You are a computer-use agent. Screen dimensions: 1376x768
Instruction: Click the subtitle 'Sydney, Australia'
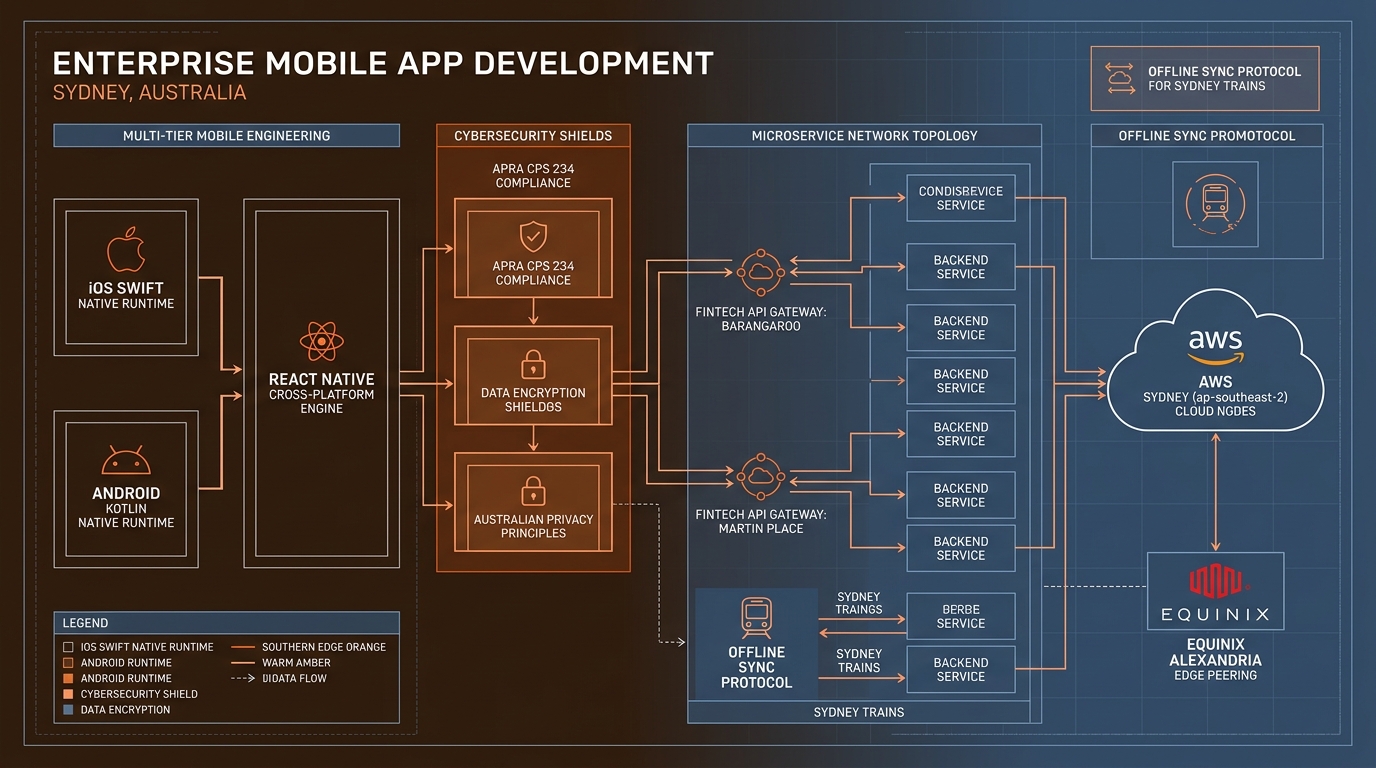tap(149, 93)
